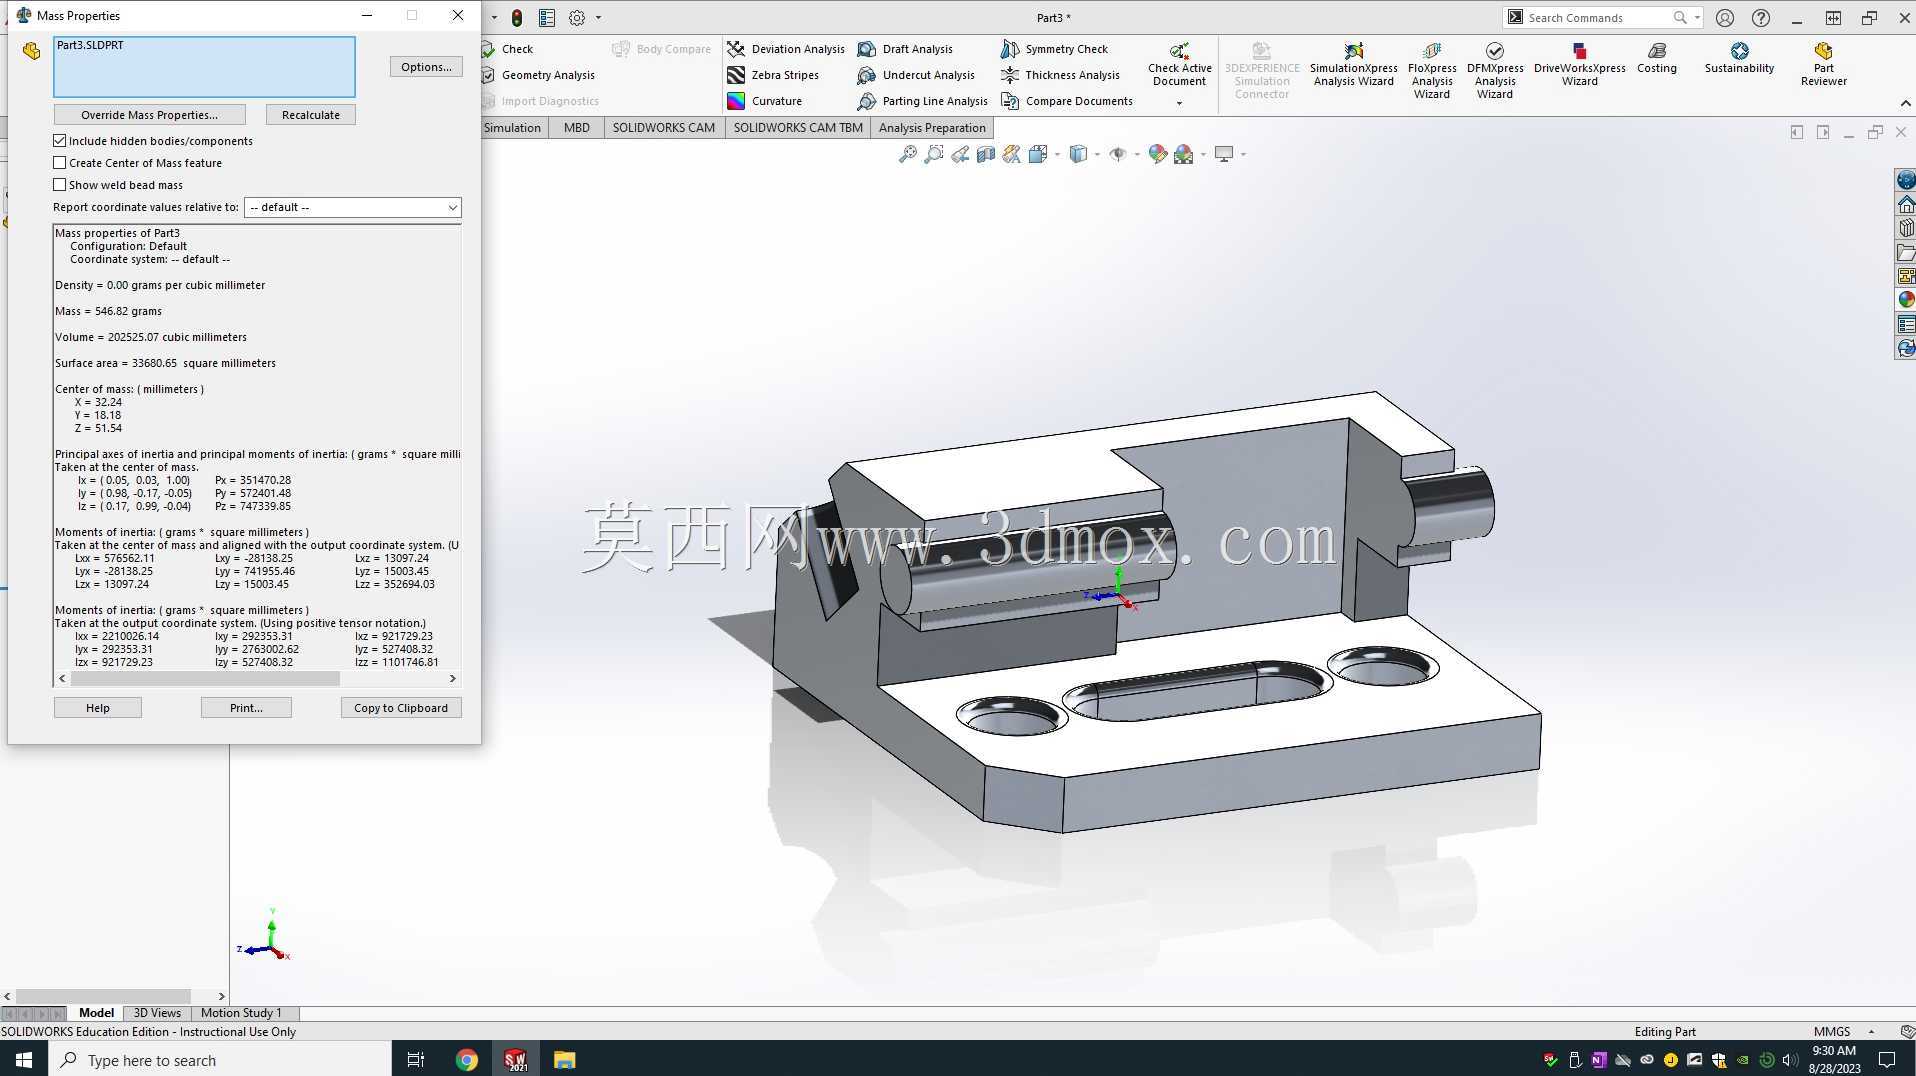1916x1076 pixels.
Task: Switch to Simulation tab
Action: click(x=512, y=128)
